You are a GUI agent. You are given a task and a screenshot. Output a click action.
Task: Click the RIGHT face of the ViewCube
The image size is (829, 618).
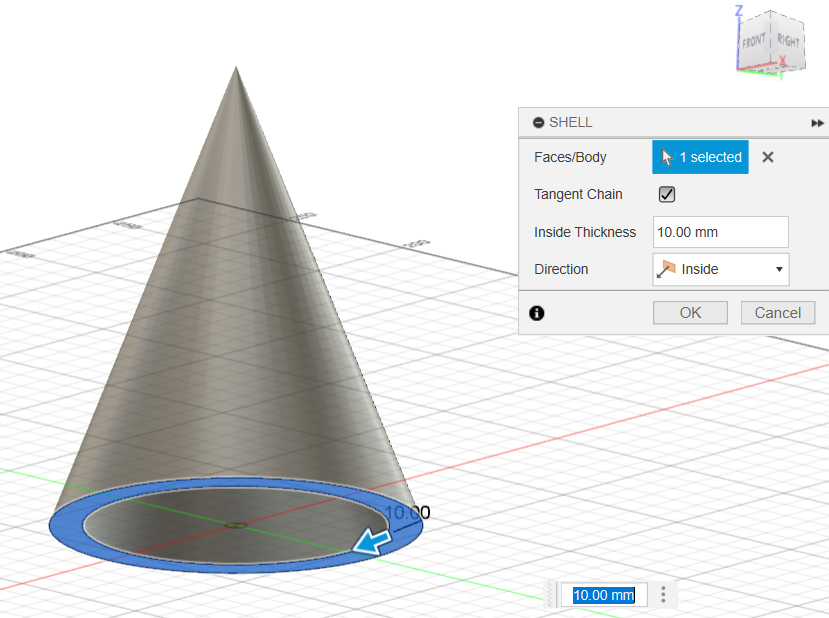coord(788,41)
